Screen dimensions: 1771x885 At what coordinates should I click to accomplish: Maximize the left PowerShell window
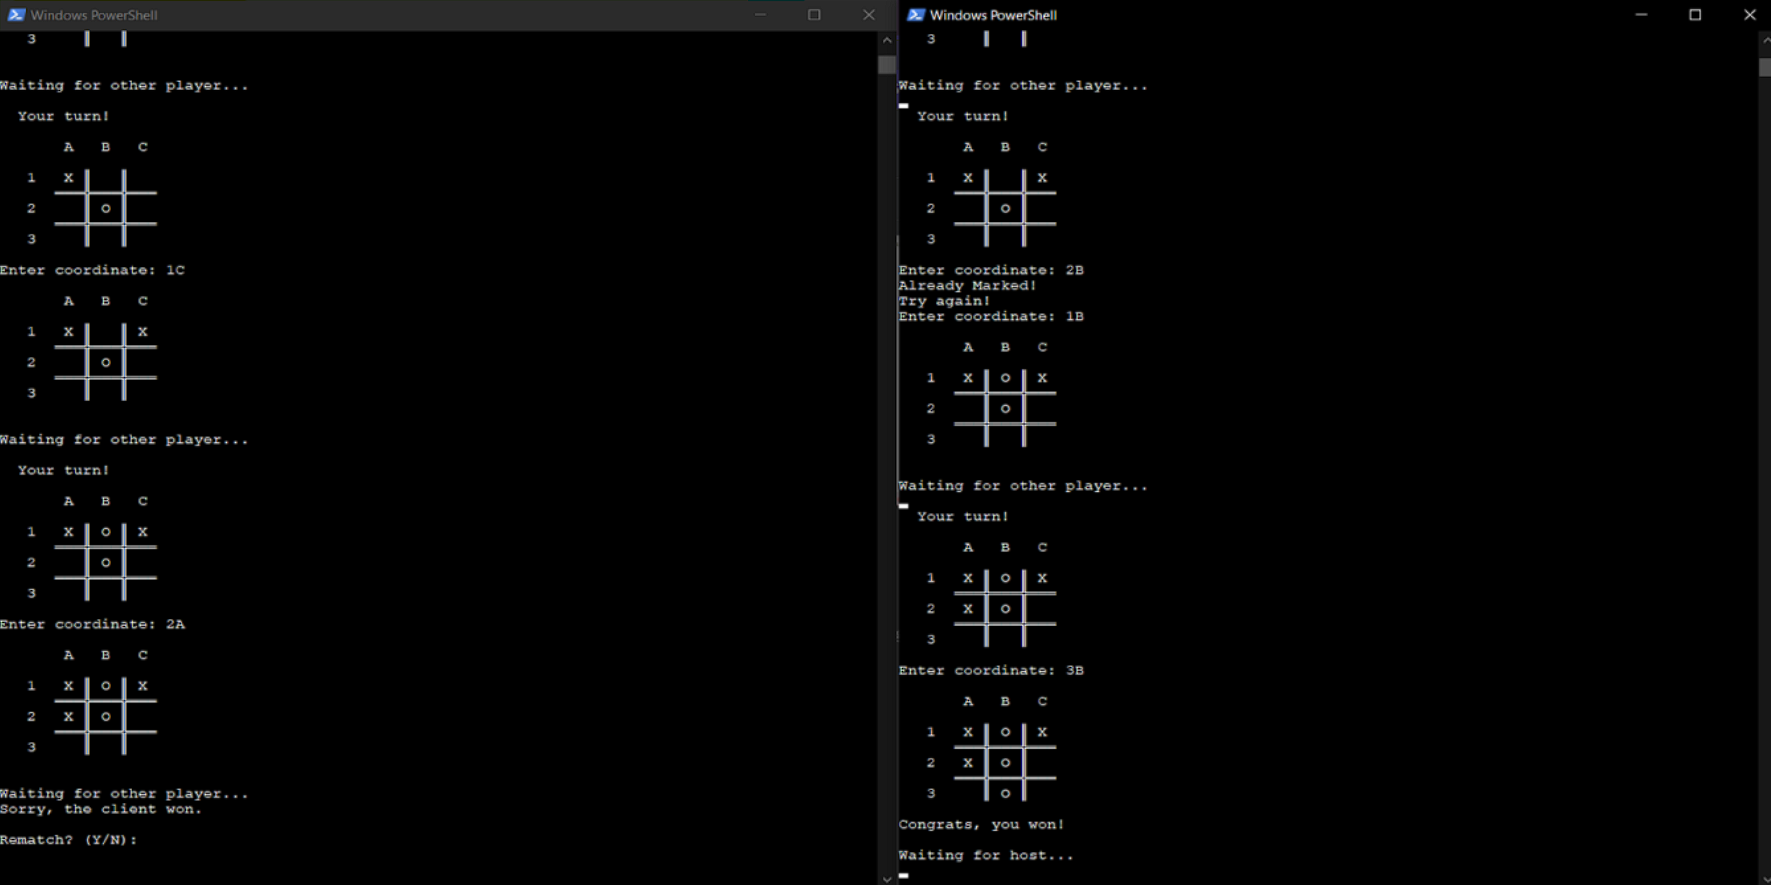(814, 15)
